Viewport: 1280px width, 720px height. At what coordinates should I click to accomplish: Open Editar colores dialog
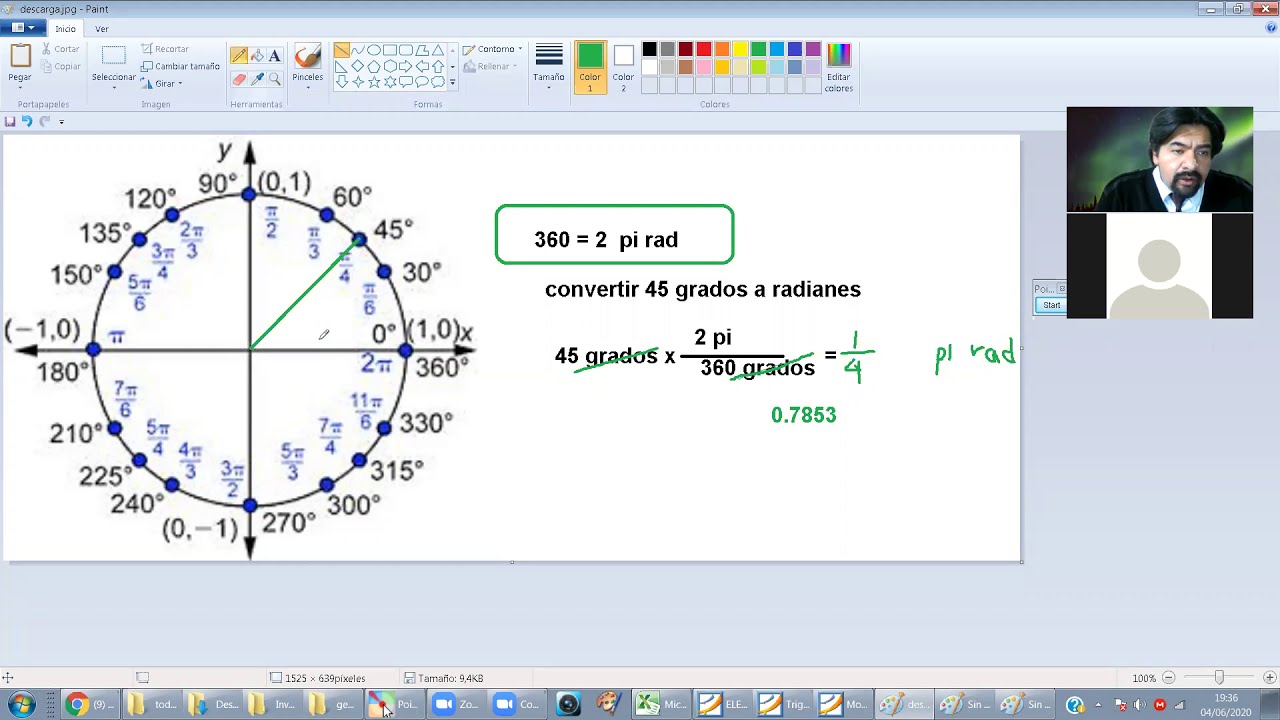pyautogui.click(x=838, y=68)
